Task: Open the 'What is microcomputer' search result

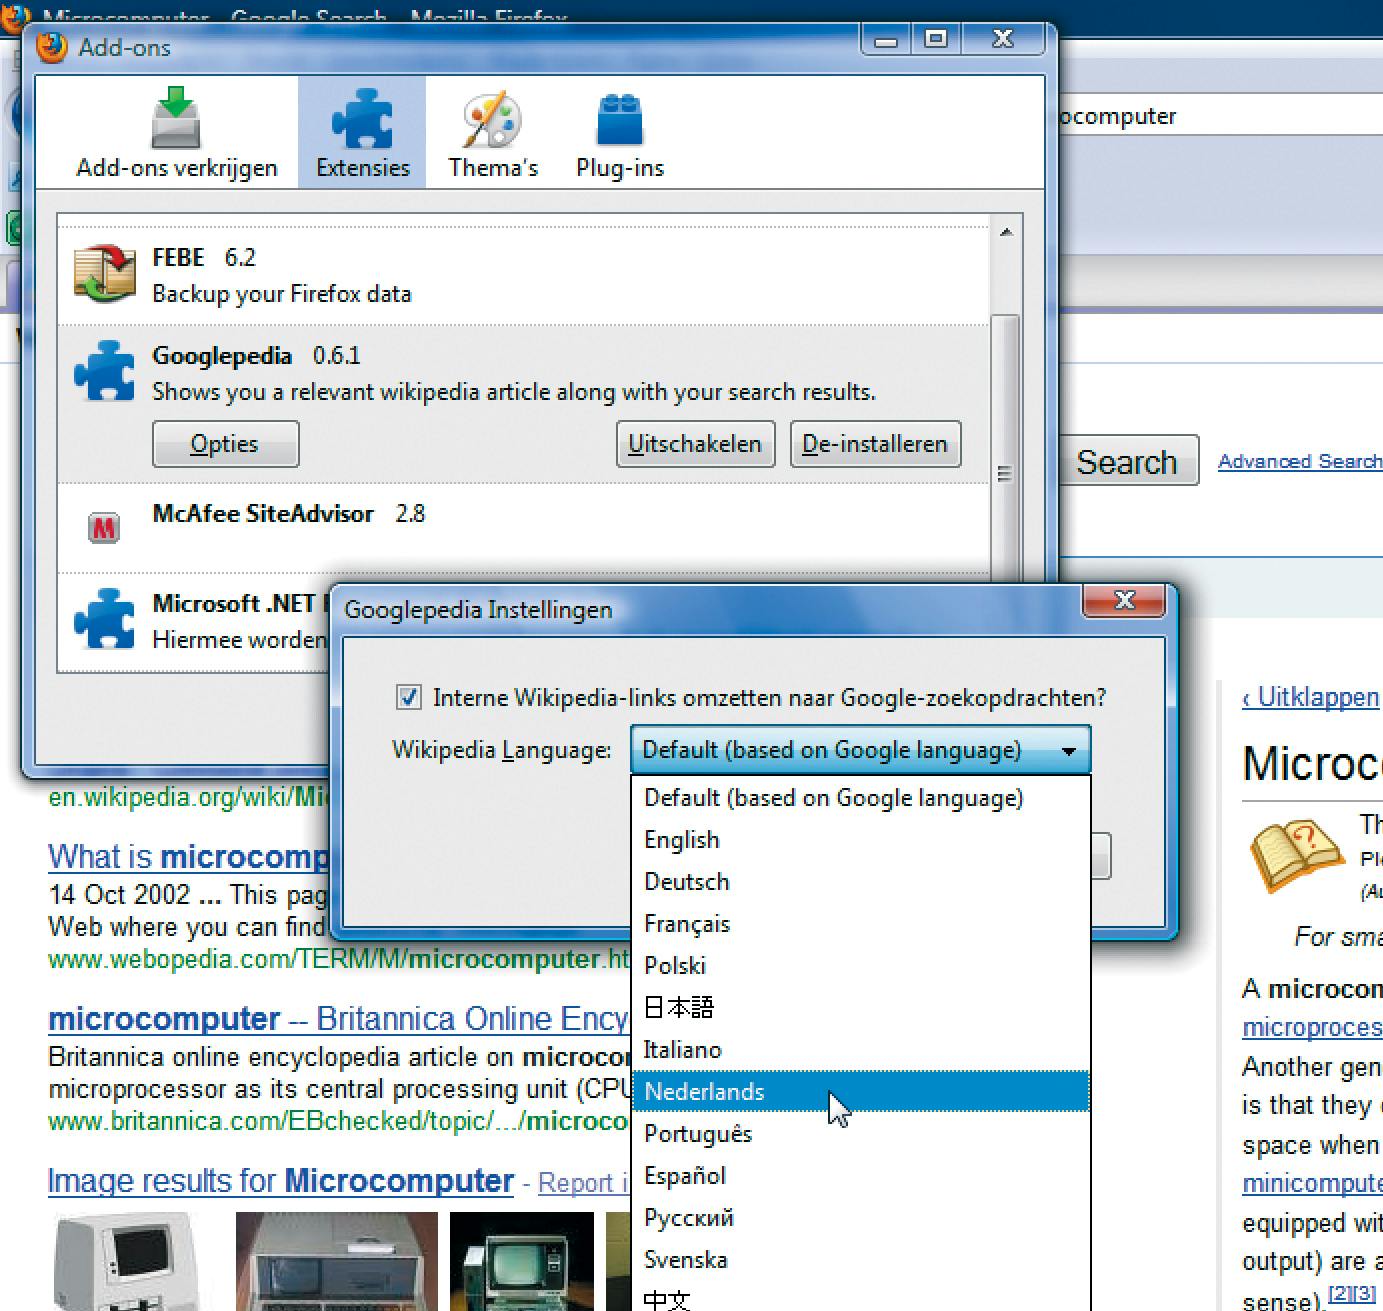Action: coord(189,857)
